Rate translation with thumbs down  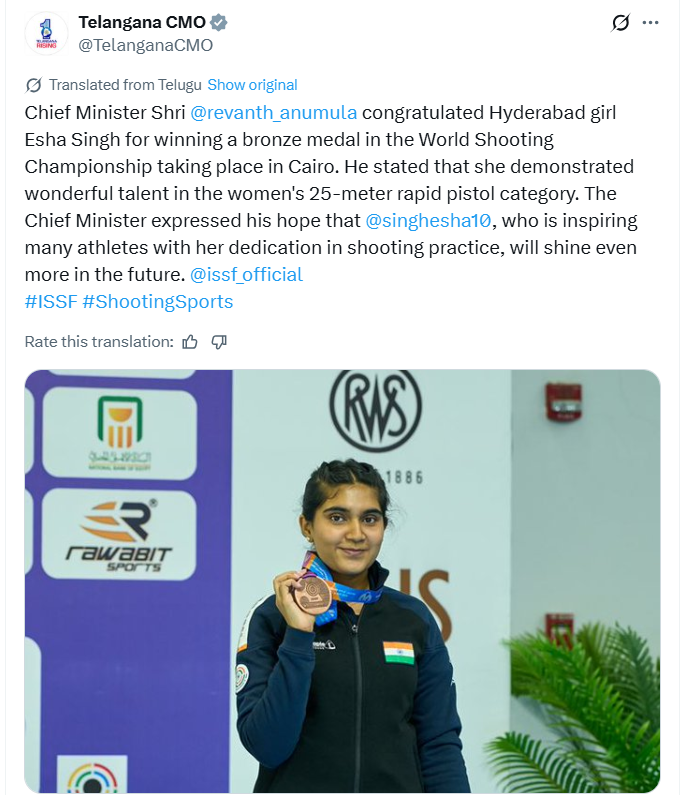[x=219, y=342]
